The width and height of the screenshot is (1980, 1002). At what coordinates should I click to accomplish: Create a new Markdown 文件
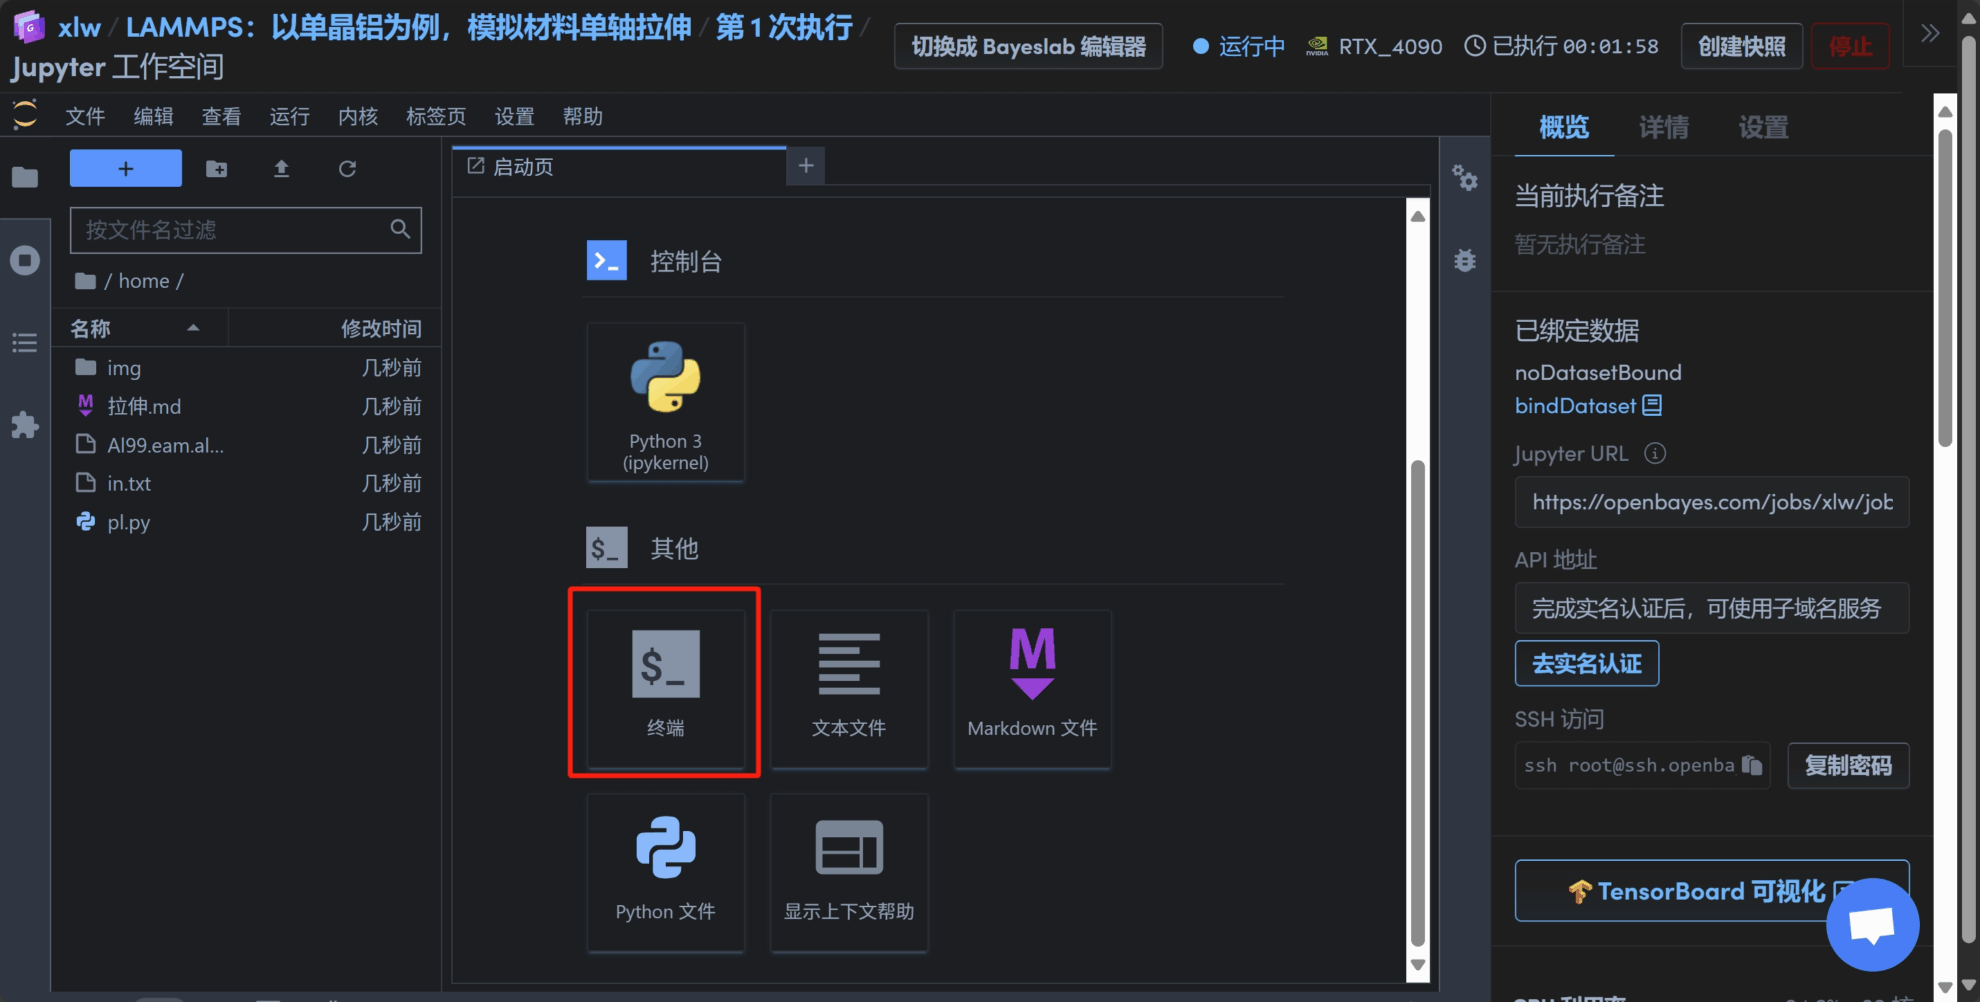1032,686
